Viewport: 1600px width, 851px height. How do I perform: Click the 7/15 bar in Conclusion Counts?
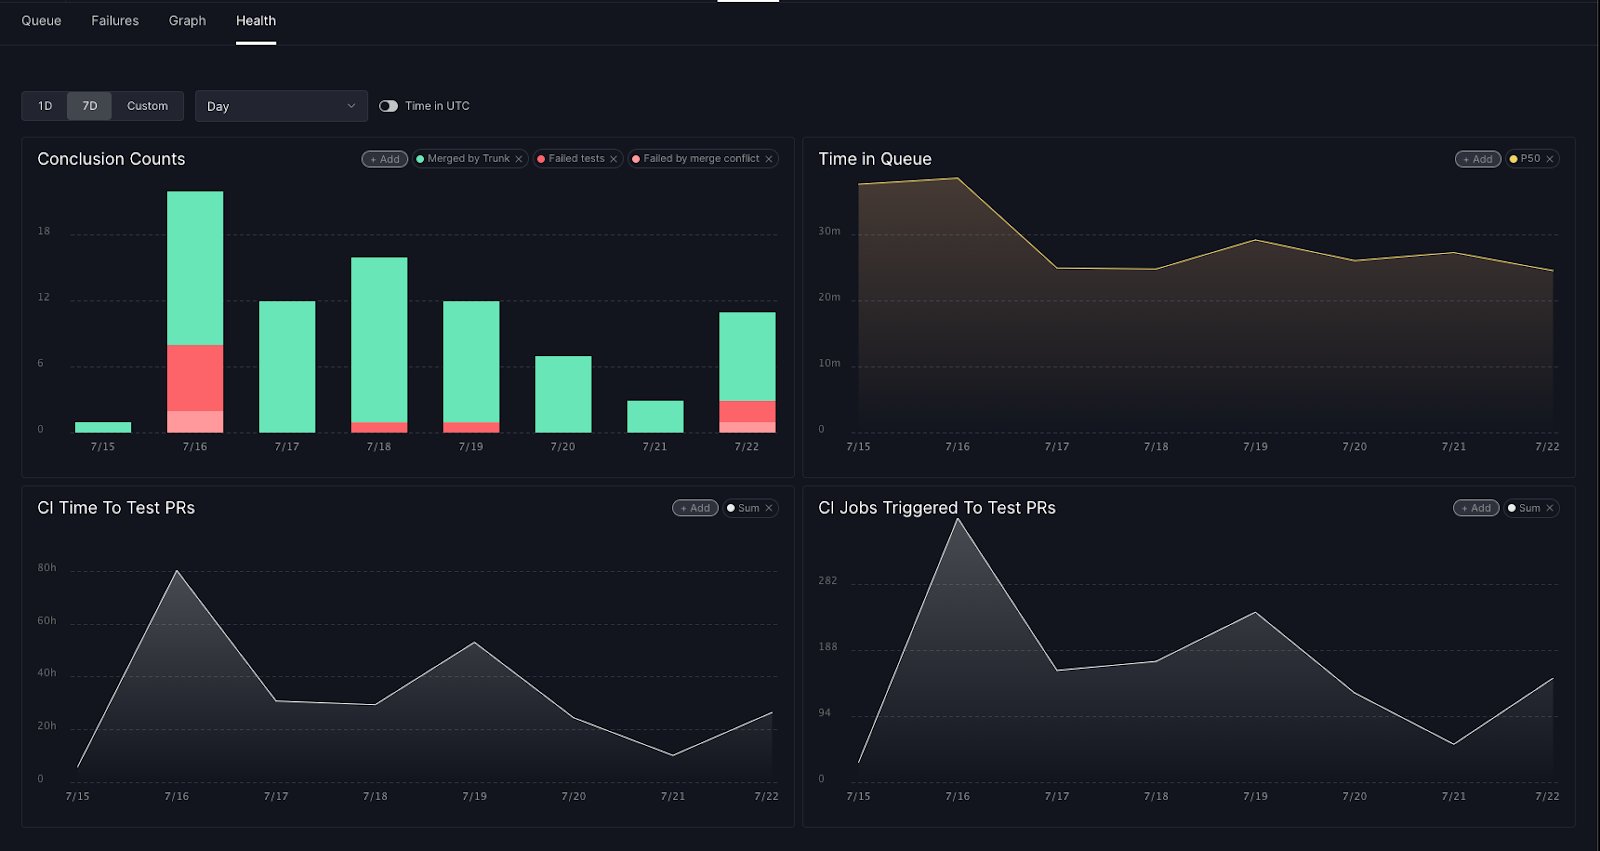(103, 427)
